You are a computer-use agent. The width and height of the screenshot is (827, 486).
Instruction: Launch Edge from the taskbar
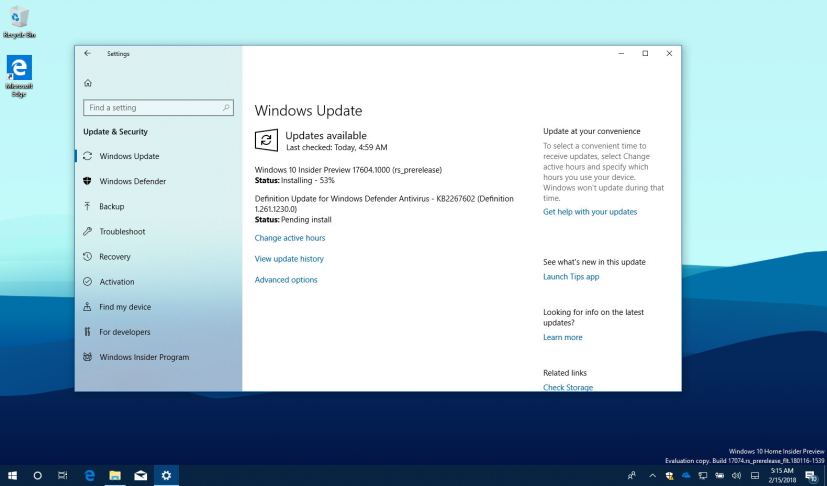[x=90, y=475]
